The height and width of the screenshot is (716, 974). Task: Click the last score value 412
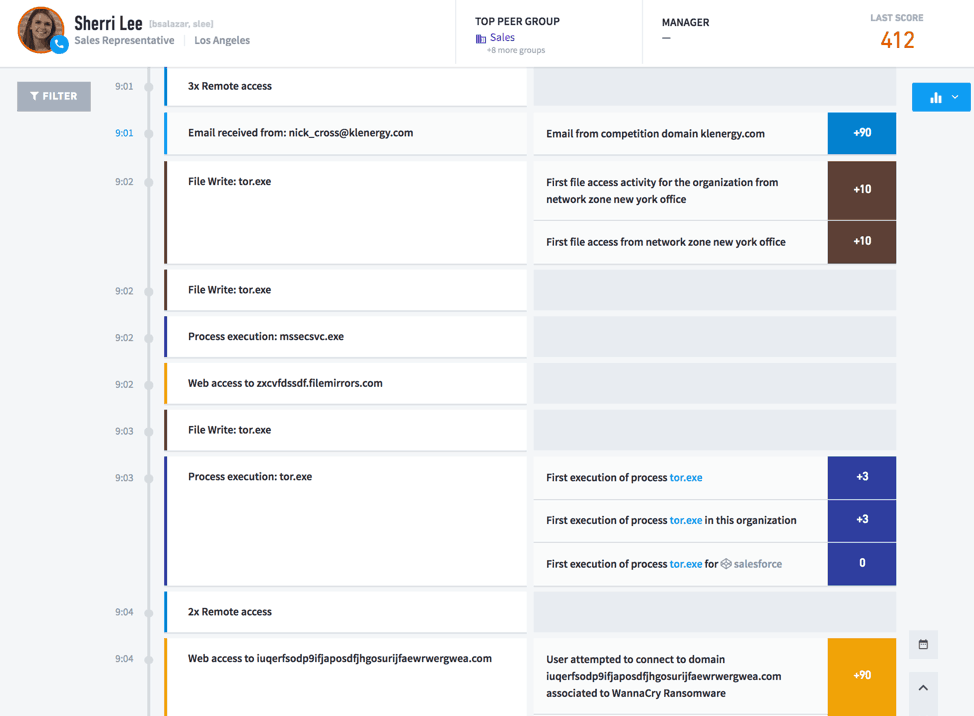point(897,40)
